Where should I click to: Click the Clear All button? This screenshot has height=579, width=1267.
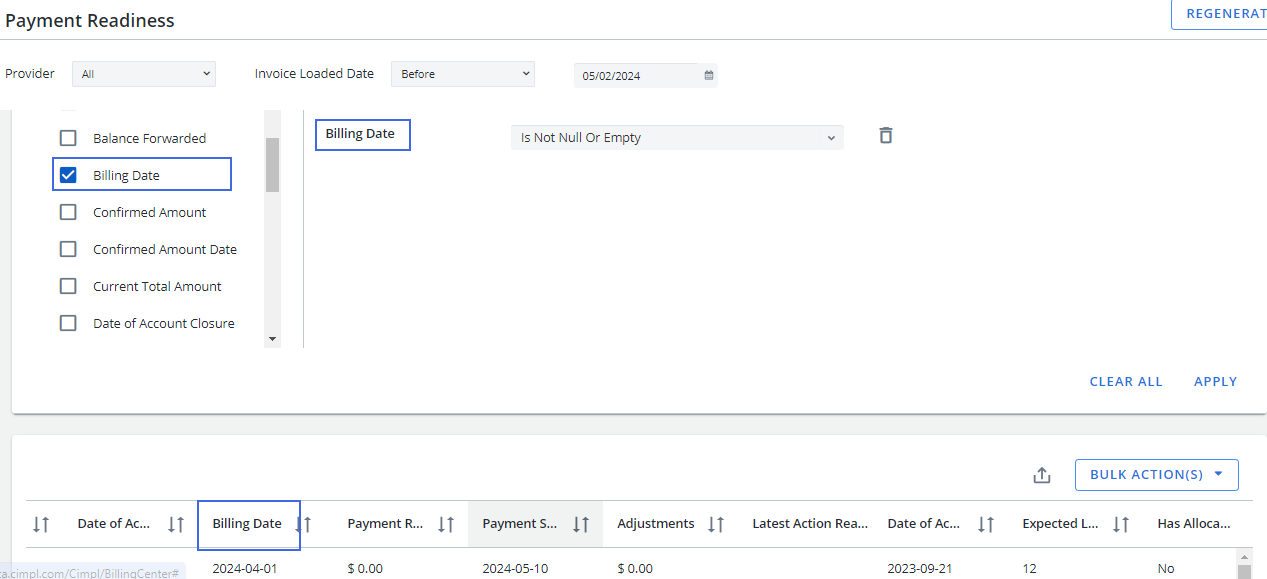click(x=1126, y=381)
